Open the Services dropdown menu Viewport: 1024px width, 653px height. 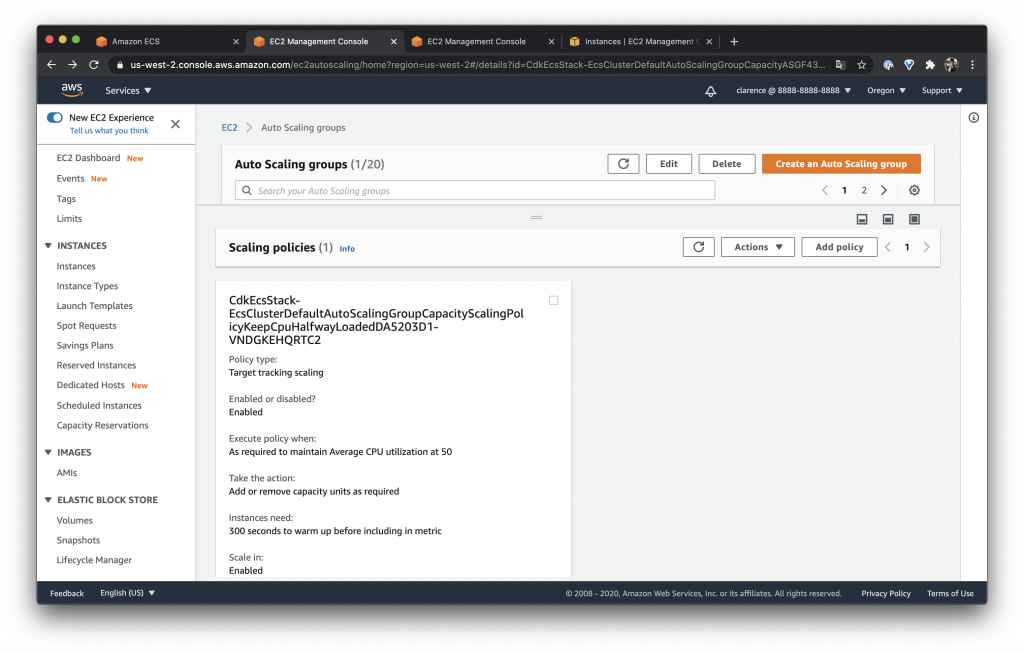point(128,91)
